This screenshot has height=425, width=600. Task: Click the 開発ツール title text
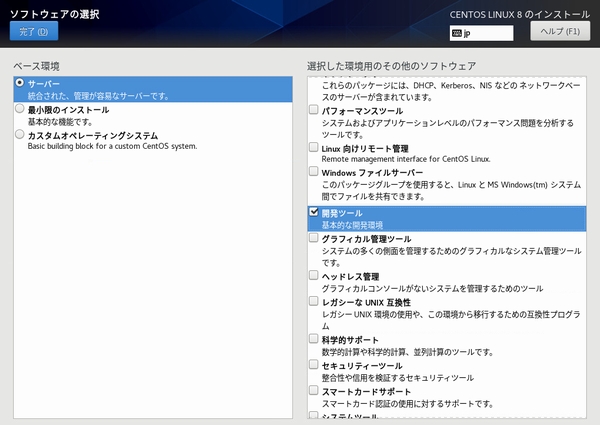click(x=342, y=213)
